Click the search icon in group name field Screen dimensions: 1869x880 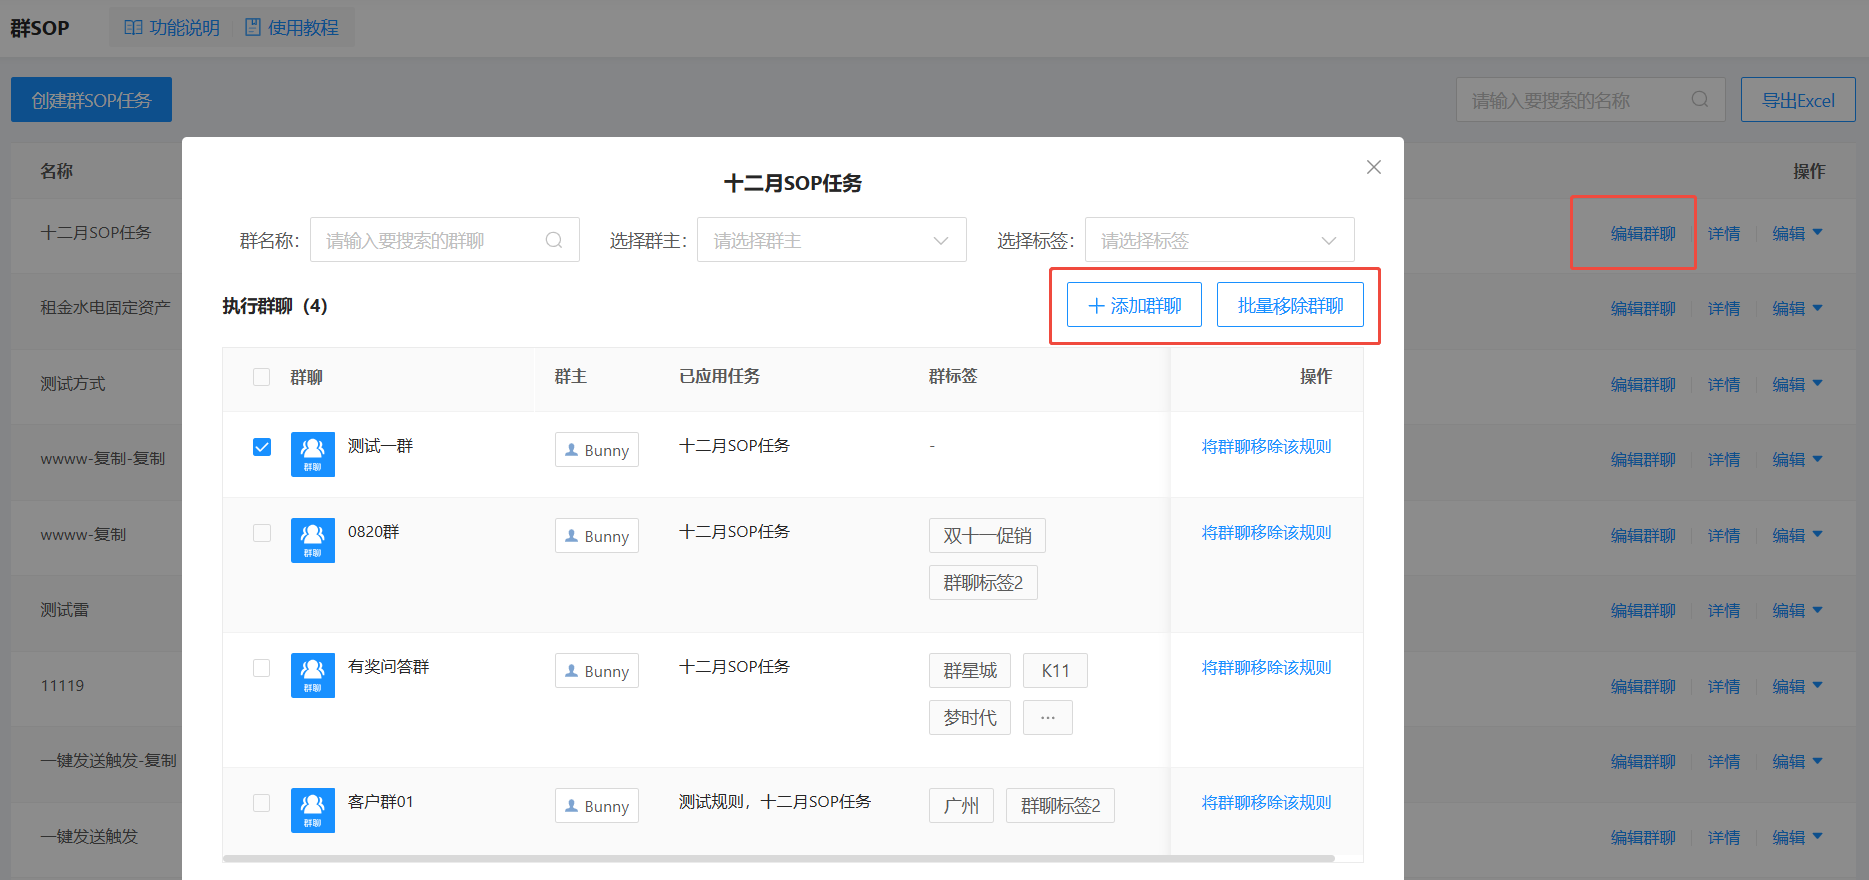pyautogui.click(x=554, y=240)
